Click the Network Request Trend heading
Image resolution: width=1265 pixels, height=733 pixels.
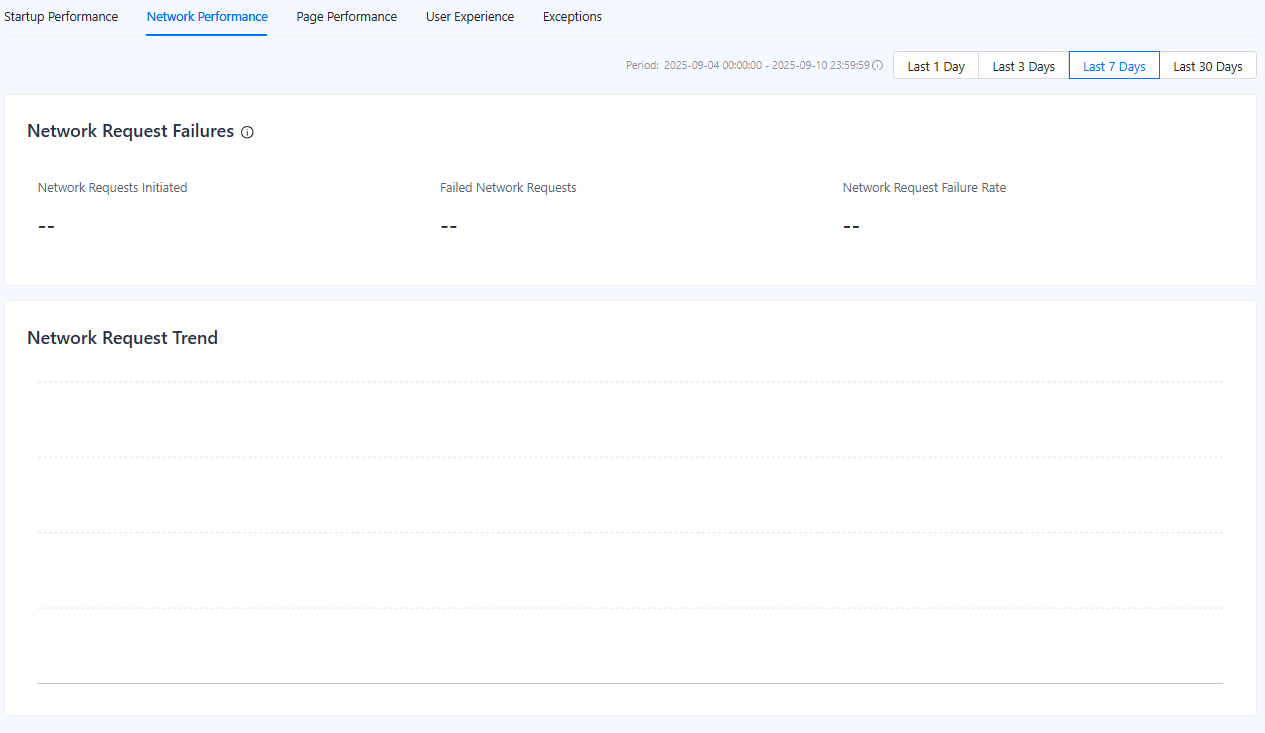(x=122, y=338)
